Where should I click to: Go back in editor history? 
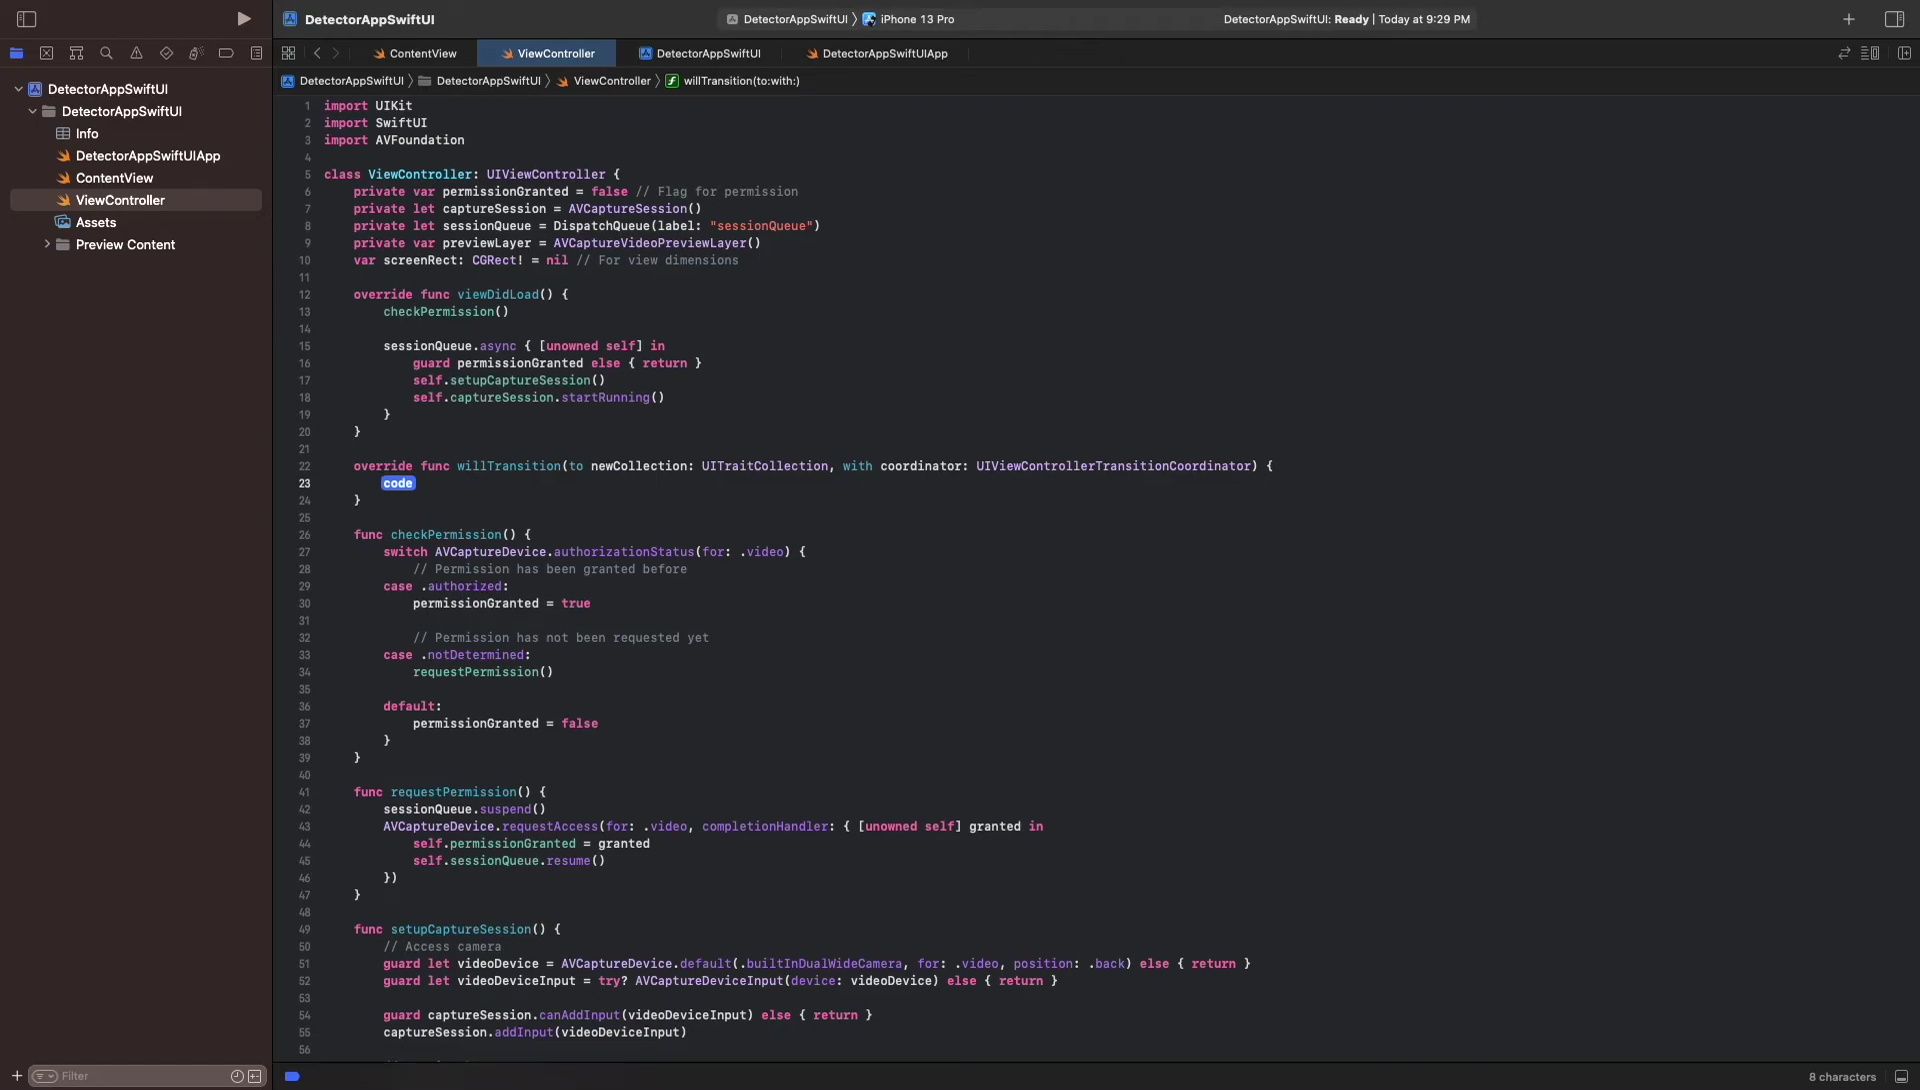point(317,53)
